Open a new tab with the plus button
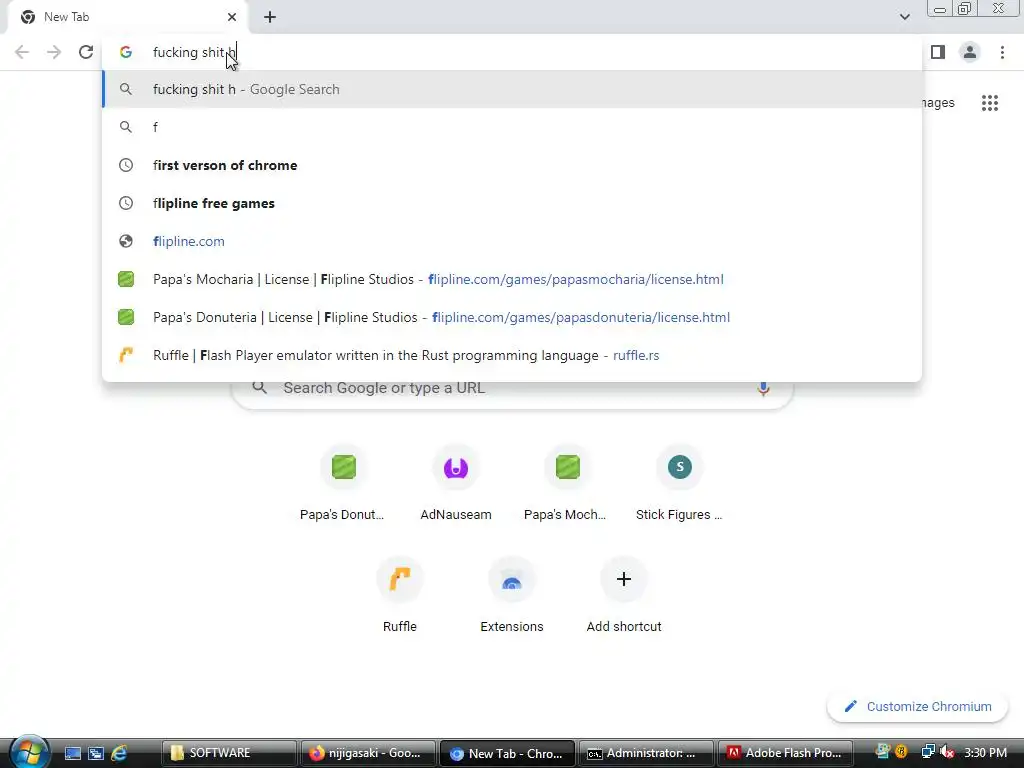 [x=270, y=17]
